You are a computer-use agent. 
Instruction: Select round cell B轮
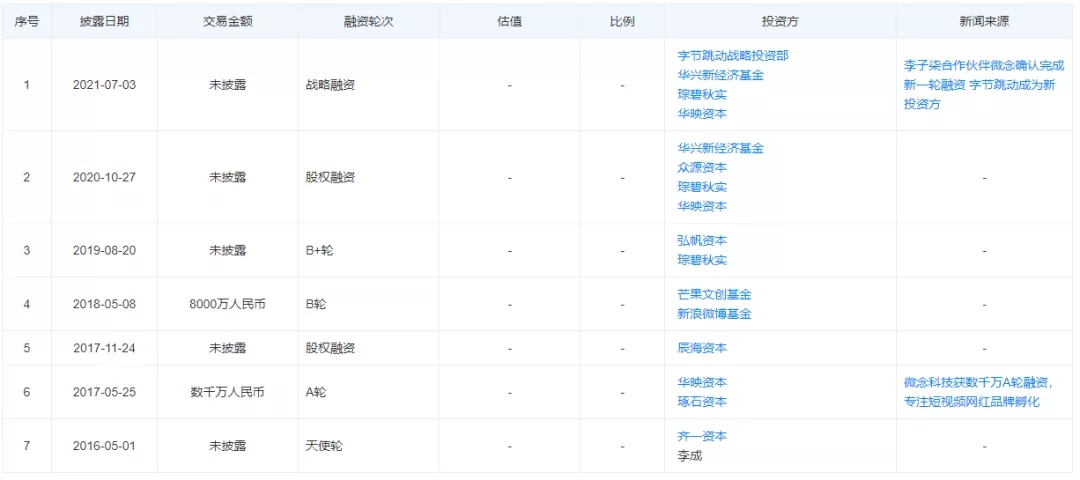click(315, 304)
